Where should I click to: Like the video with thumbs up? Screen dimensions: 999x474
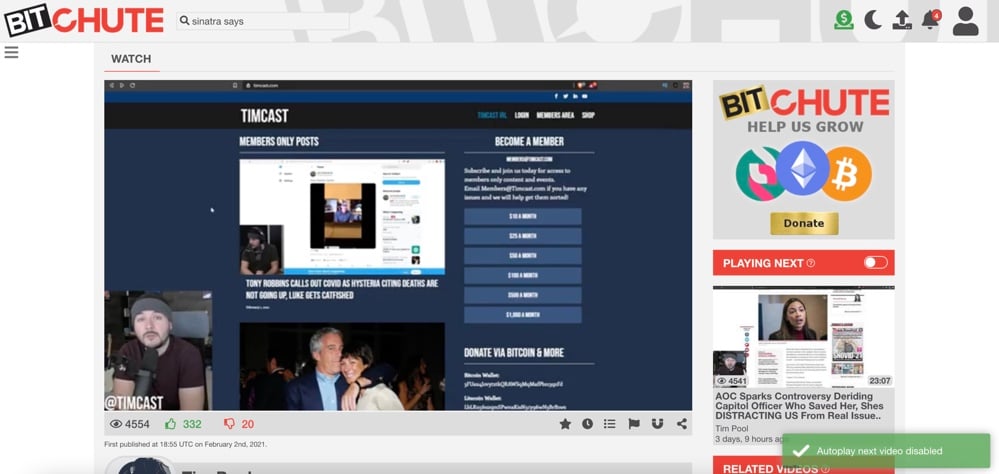point(170,424)
